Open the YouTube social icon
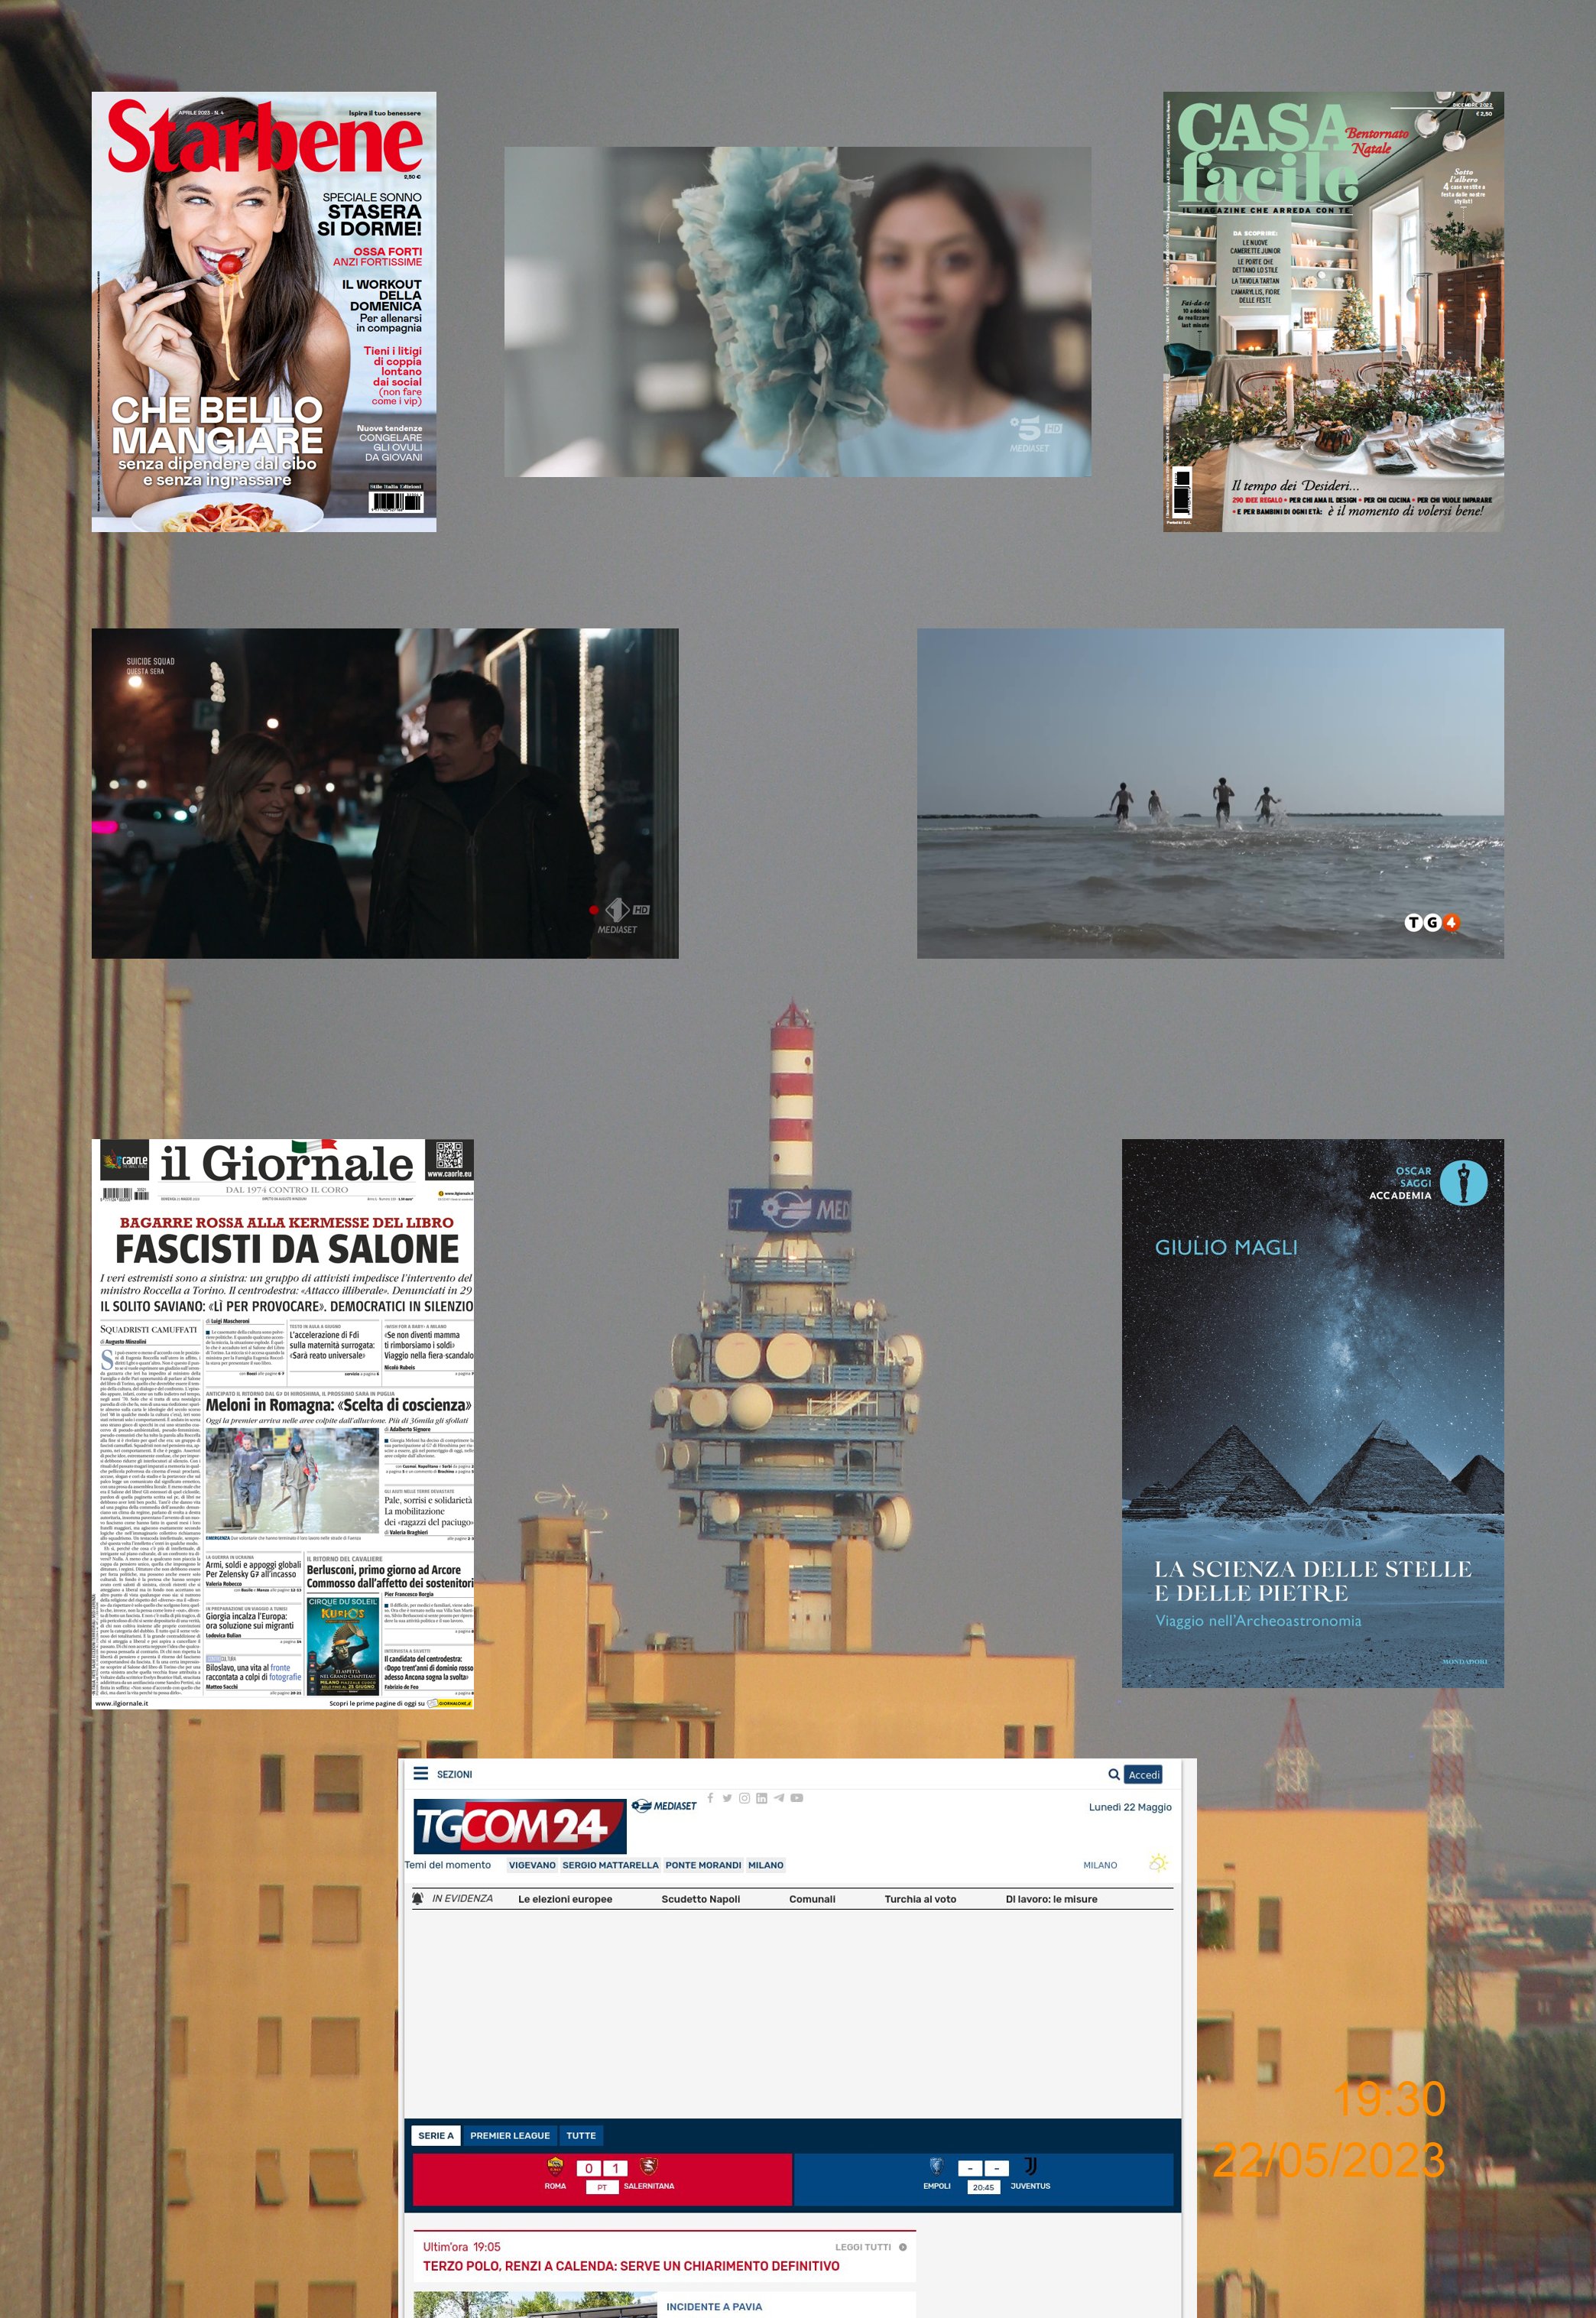Viewport: 1596px width, 2318px height. [797, 1798]
